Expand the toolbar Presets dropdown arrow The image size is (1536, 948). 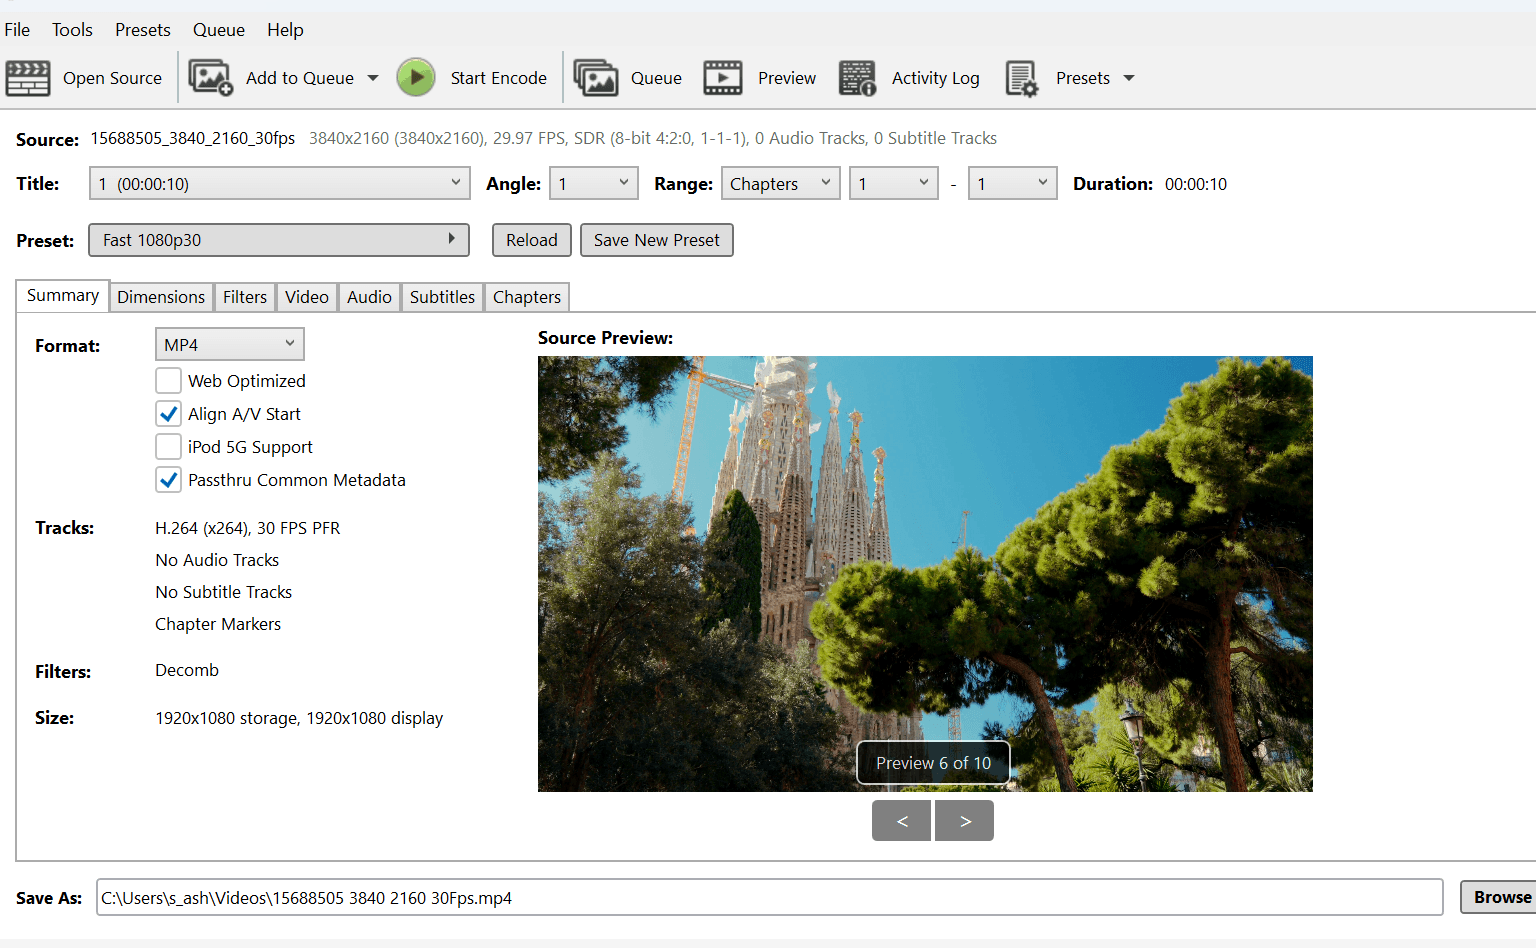pos(1129,78)
